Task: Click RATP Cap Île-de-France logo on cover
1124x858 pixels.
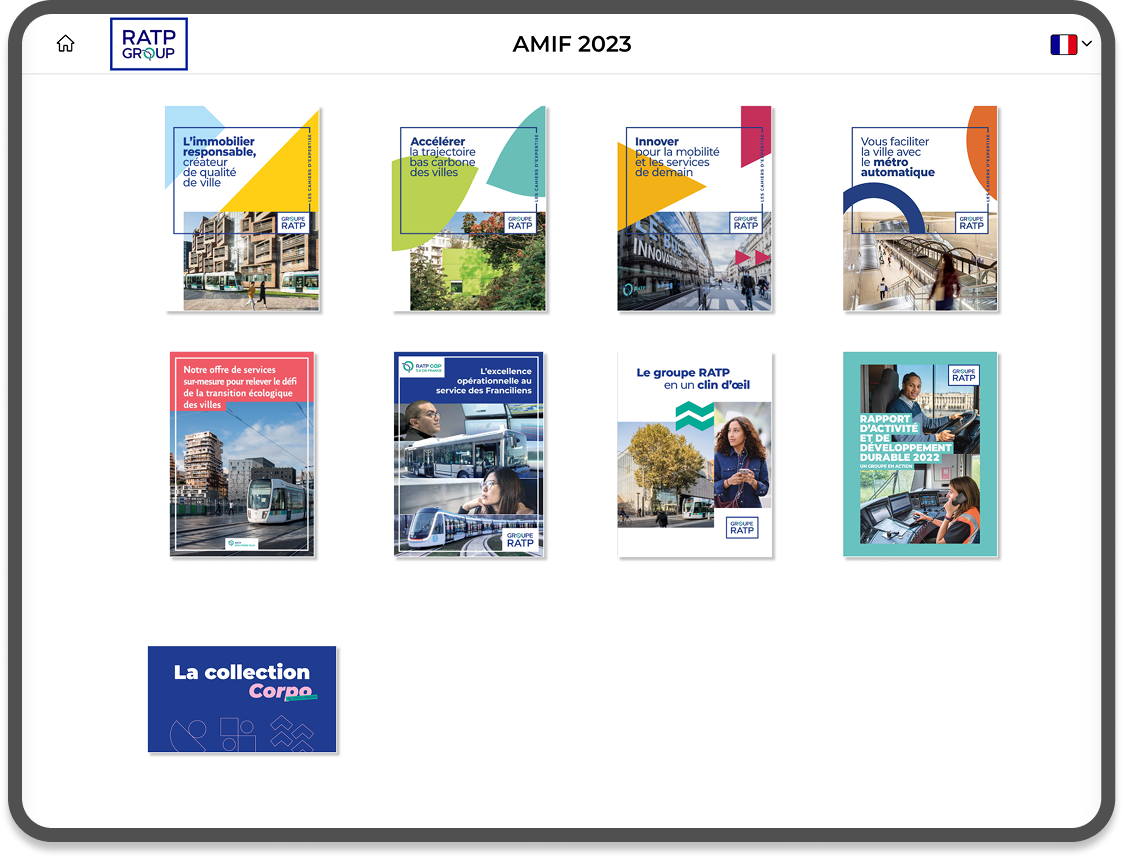Action: click(422, 367)
